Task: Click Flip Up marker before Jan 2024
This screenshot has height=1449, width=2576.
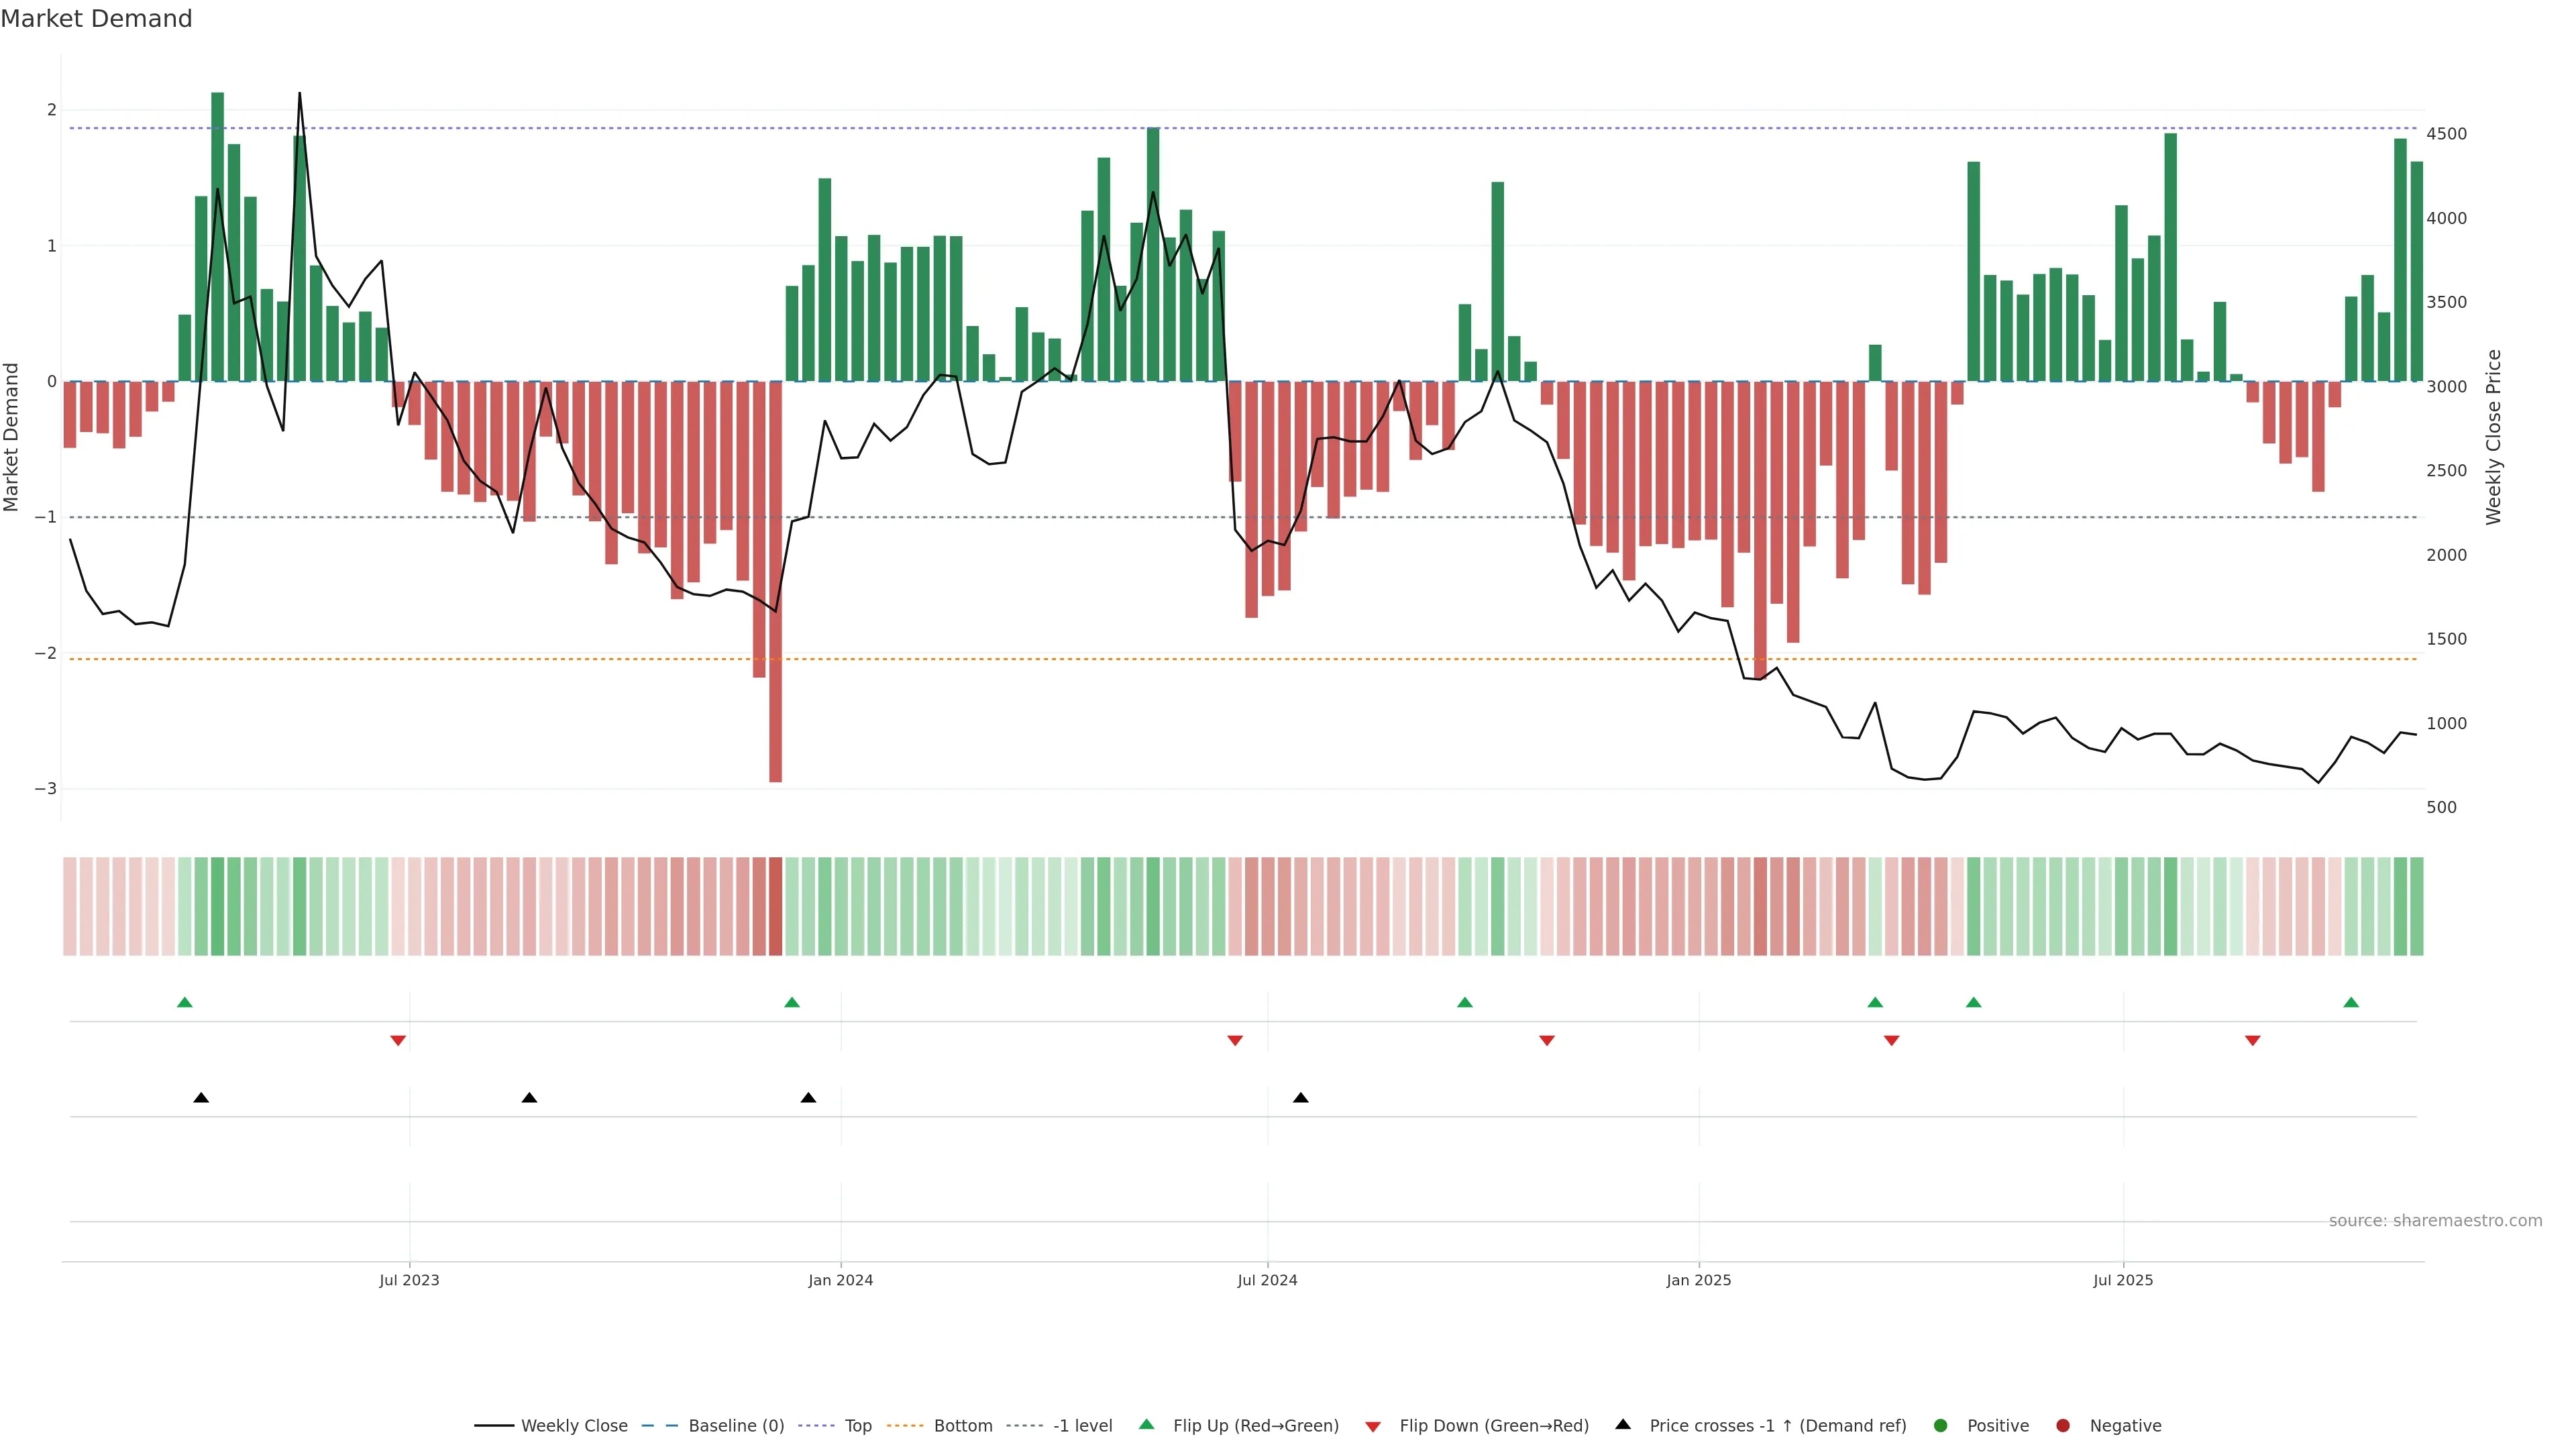Action: point(792,1002)
